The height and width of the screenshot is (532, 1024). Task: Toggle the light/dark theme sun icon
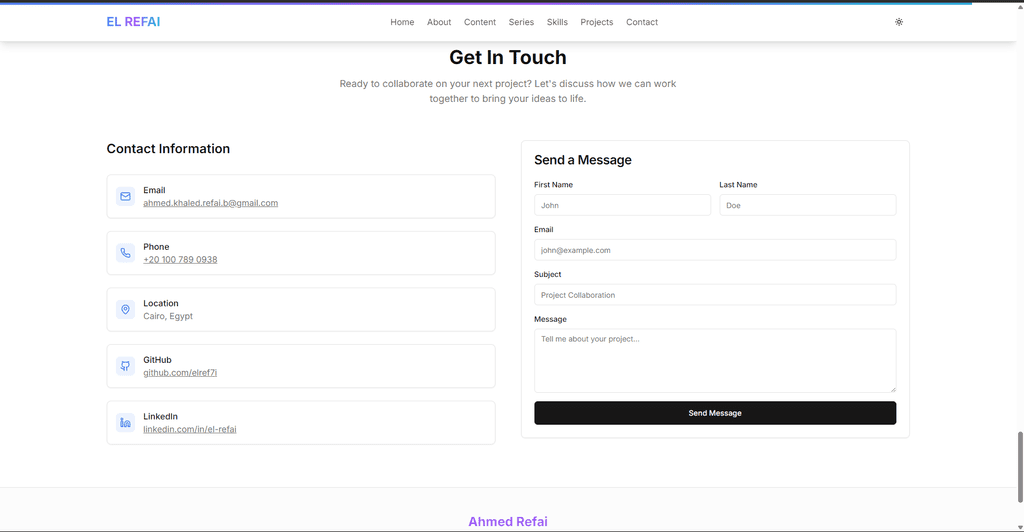coord(899,22)
